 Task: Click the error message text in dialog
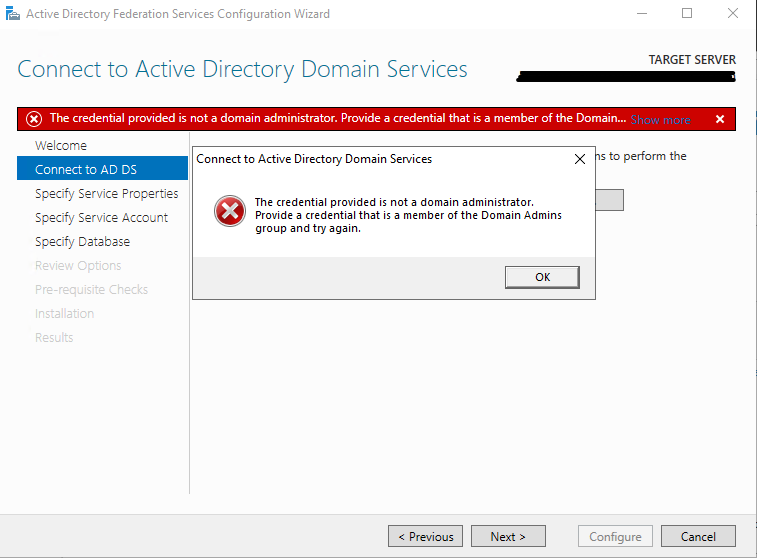[x=408, y=215]
